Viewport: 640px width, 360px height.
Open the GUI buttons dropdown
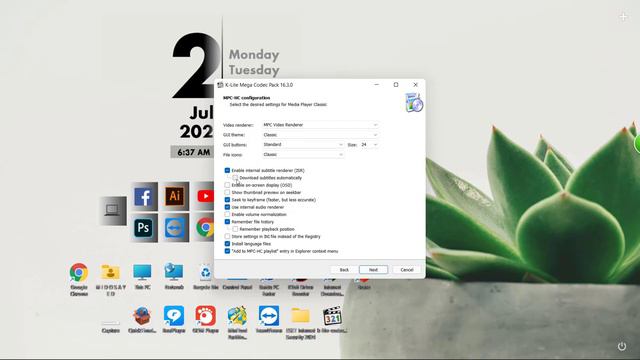(303, 144)
